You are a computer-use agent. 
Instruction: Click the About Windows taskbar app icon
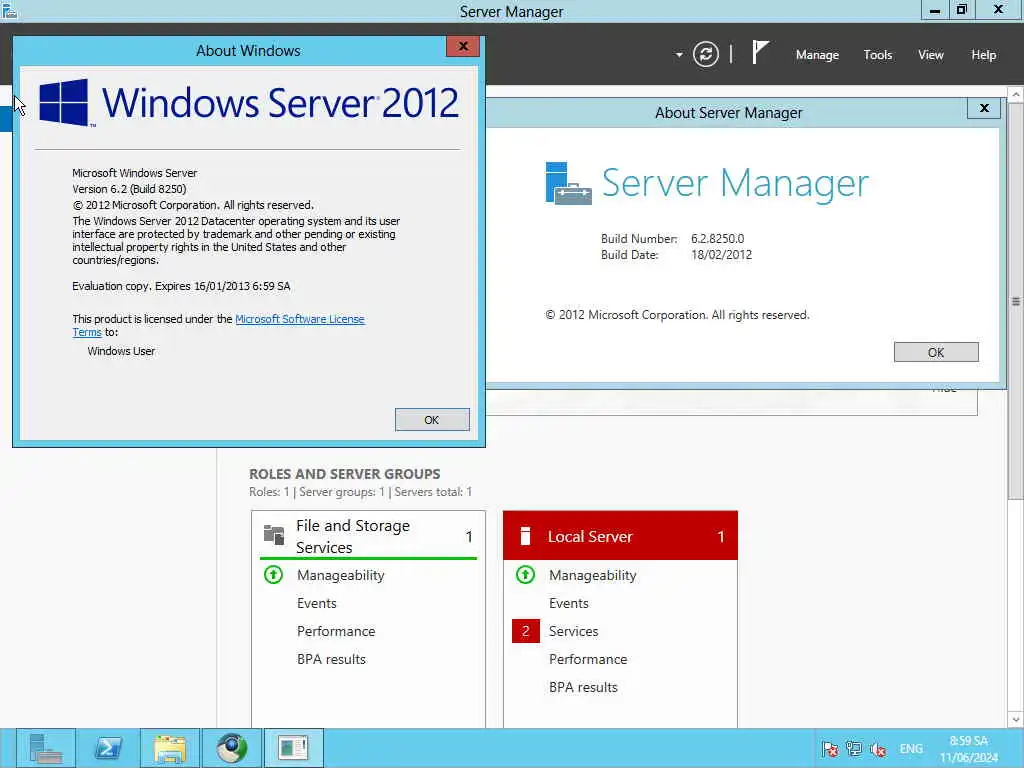(x=293, y=748)
